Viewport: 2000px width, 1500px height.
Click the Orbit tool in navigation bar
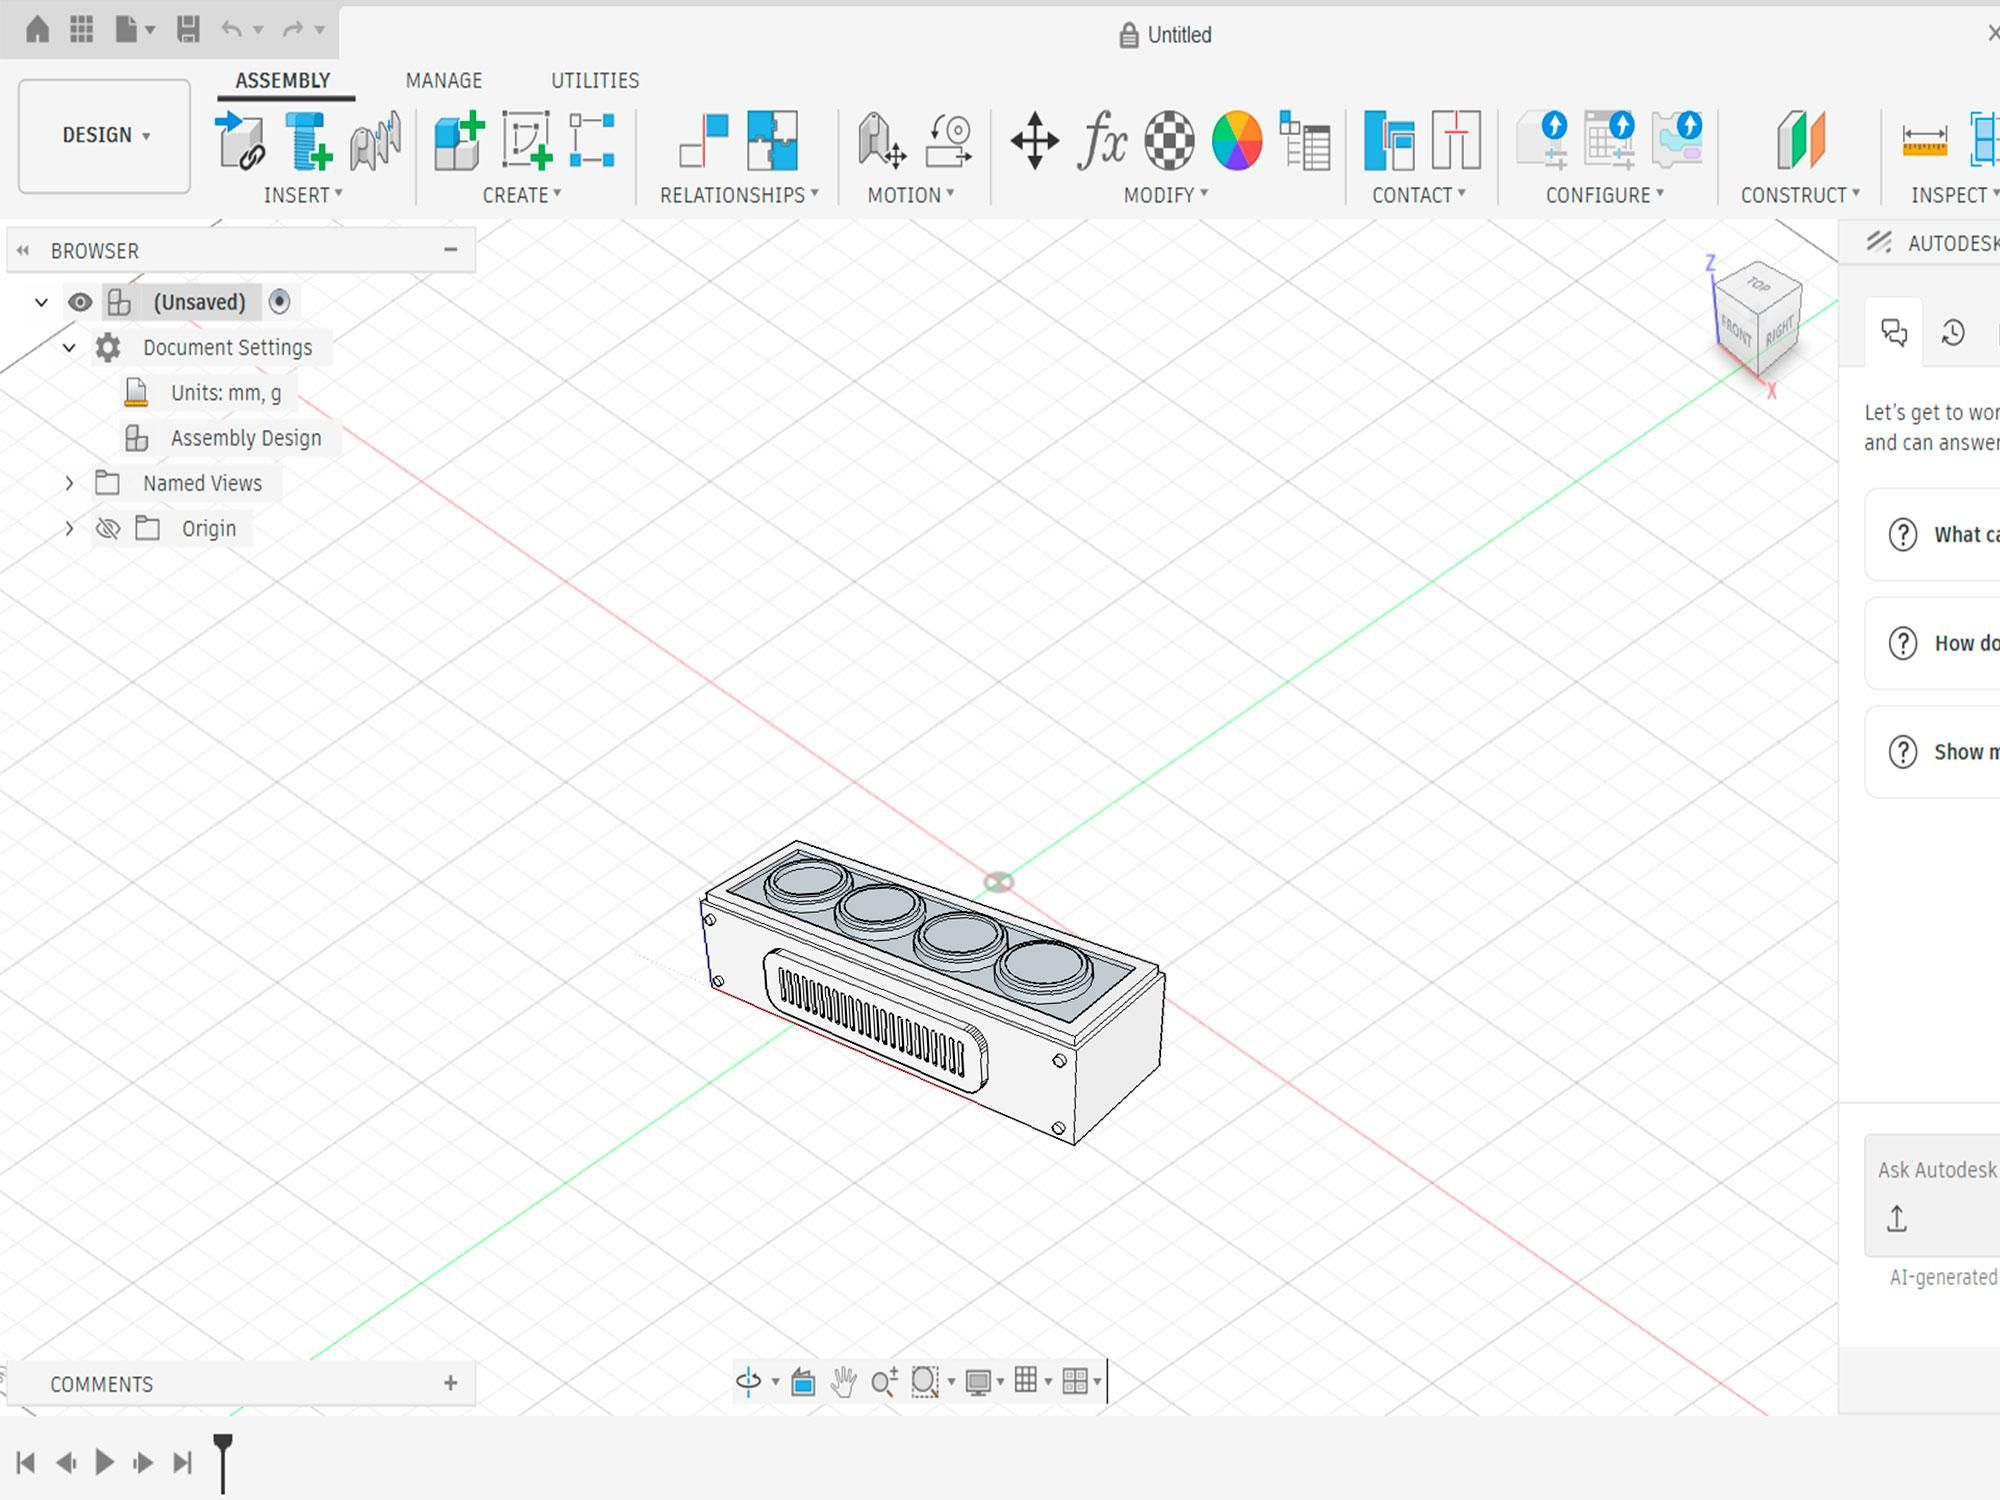(x=748, y=1381)
